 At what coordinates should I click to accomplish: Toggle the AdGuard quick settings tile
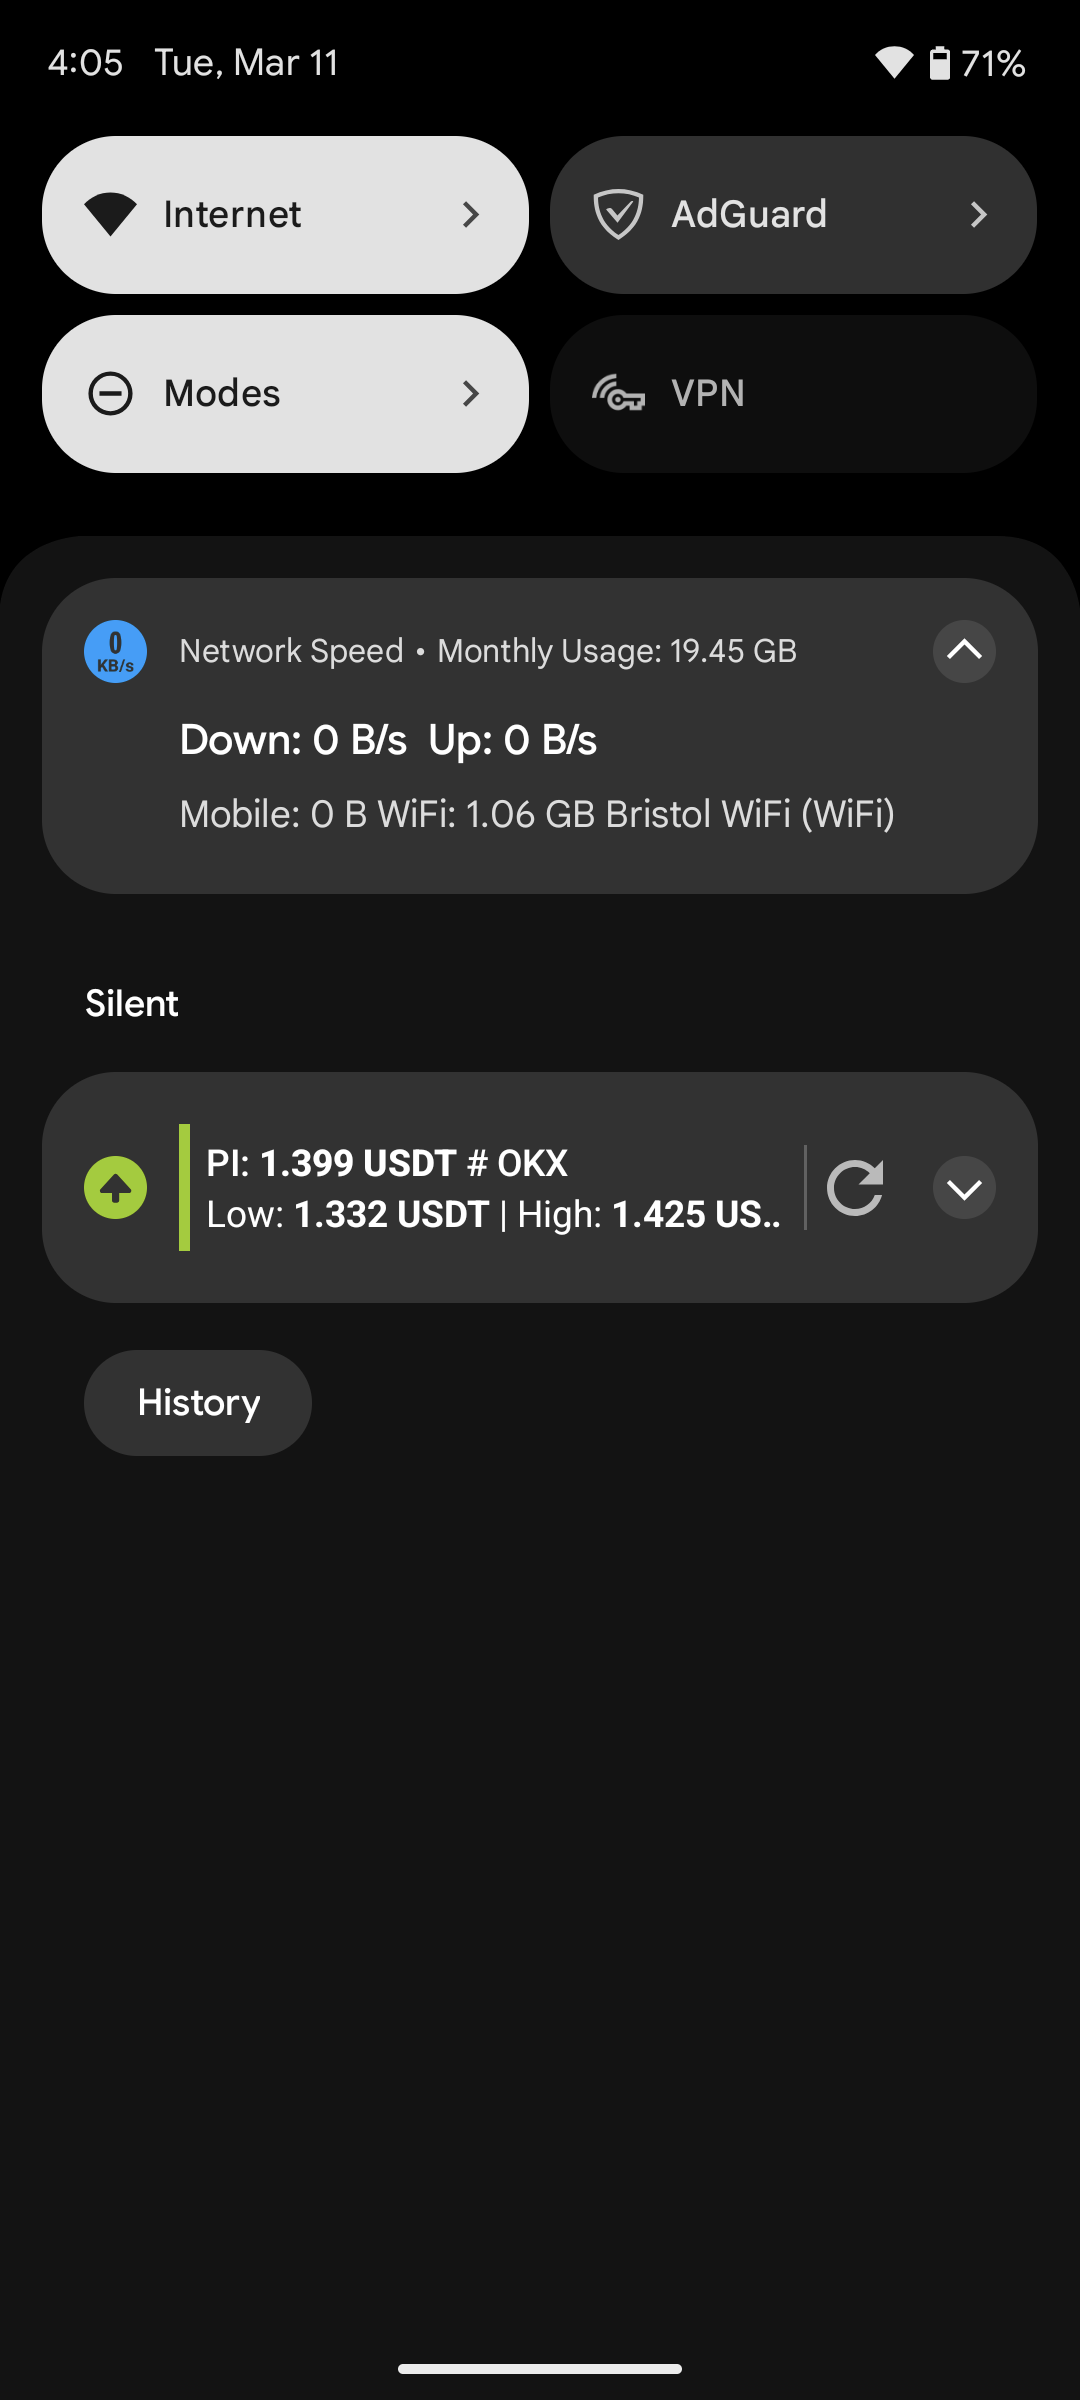tap(793, 215)
